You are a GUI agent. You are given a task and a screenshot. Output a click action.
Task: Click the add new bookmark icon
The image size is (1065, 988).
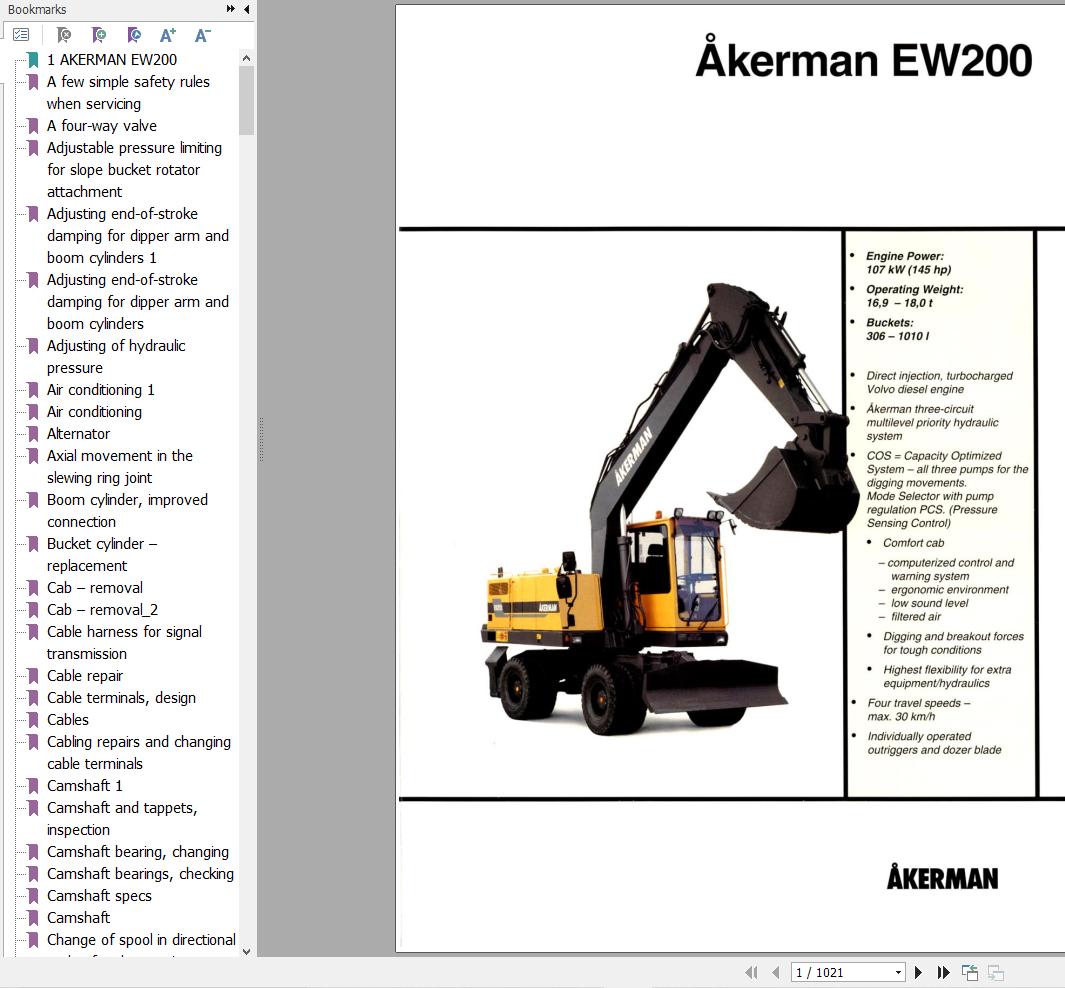point(99,35)
